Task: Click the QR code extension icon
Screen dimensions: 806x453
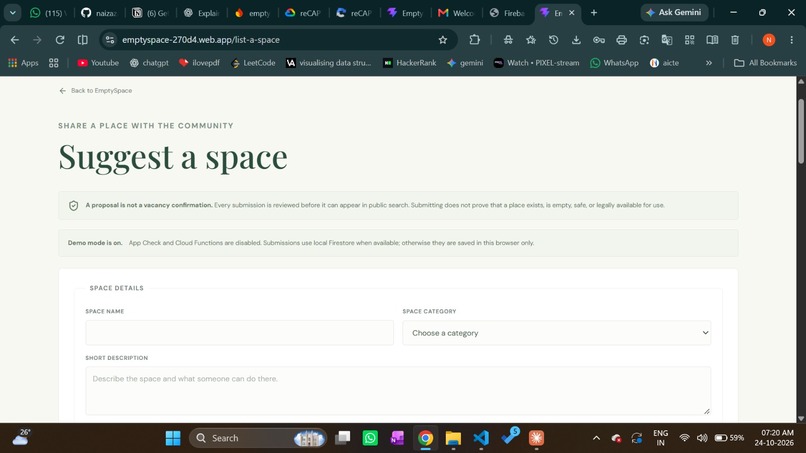Action: tap(689, 40)
